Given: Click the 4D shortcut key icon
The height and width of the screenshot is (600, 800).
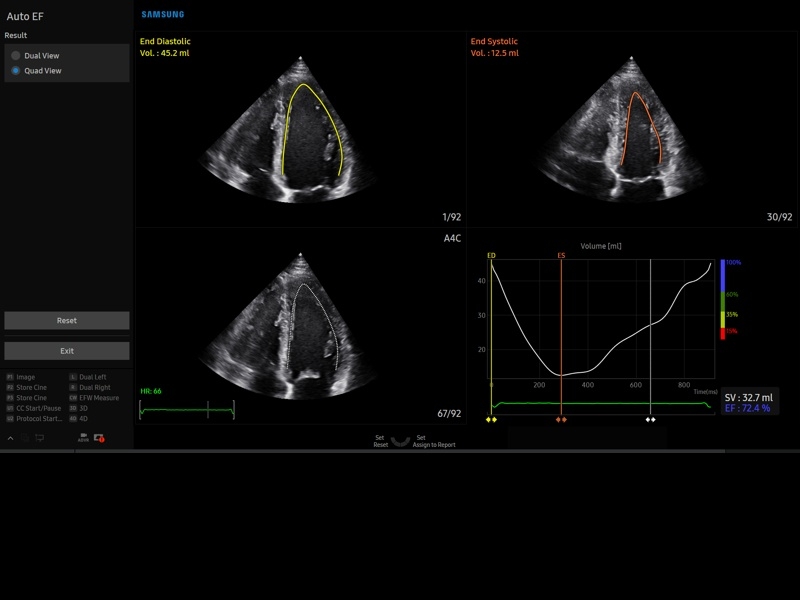Looking at the screenshot, I should [73, 418].
